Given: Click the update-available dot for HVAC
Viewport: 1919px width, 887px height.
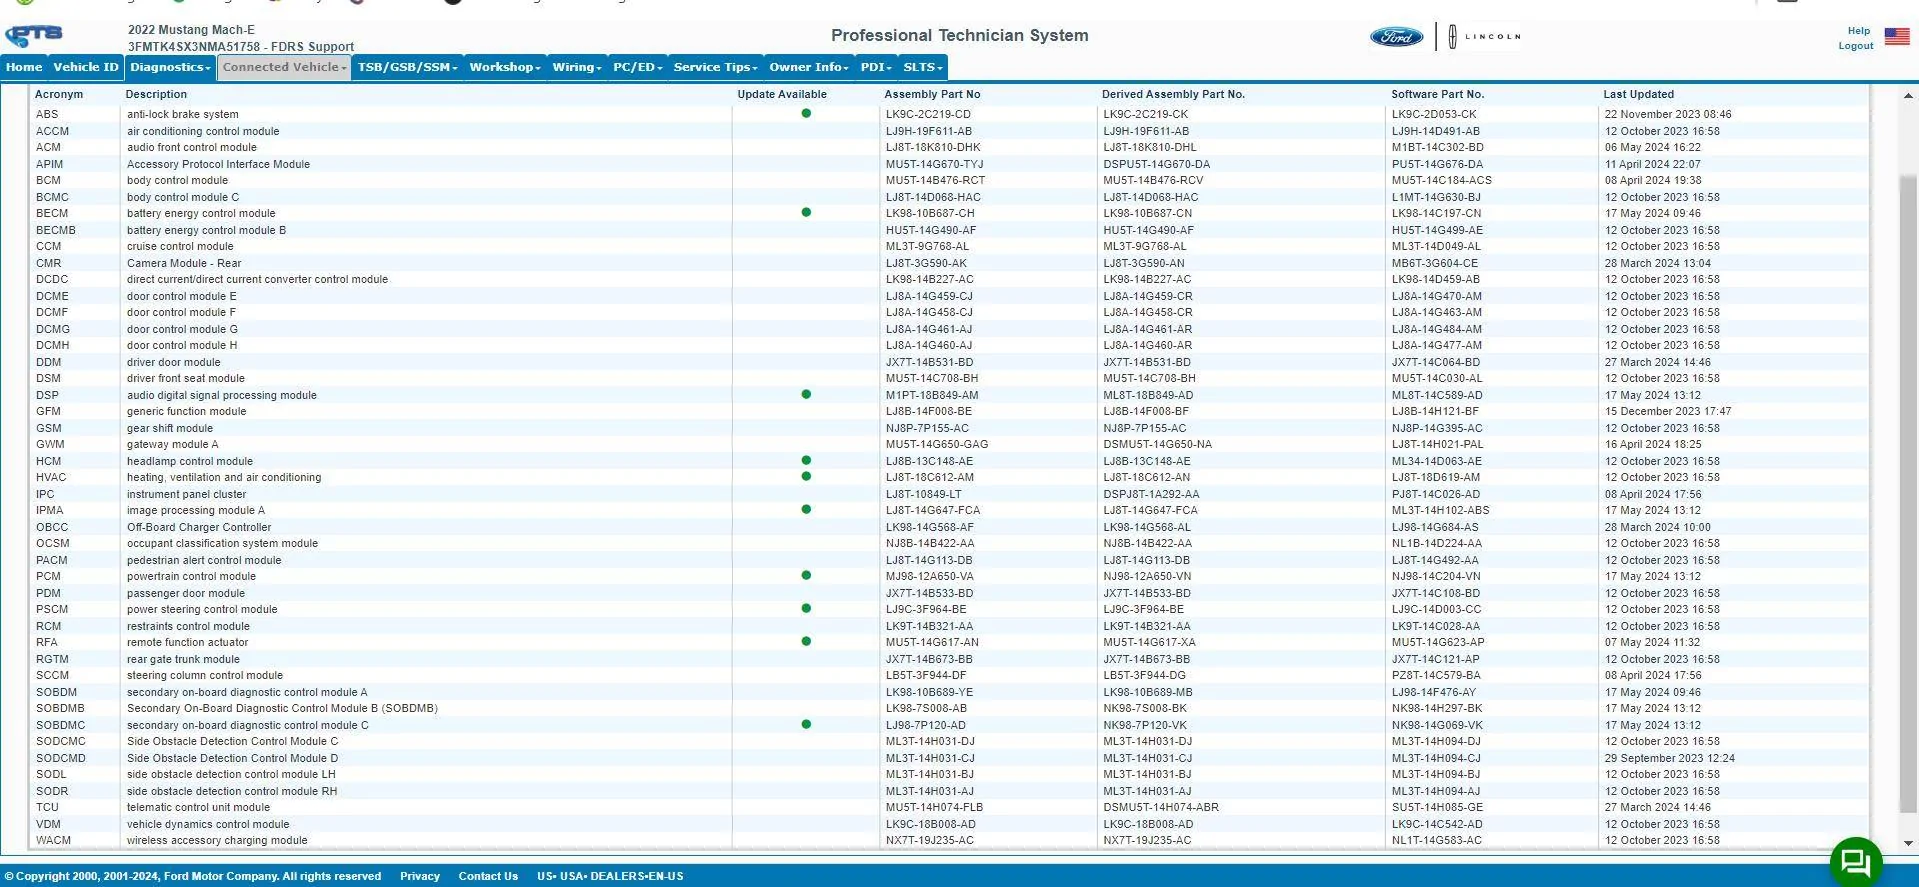Looking at the screenshot, I should point(806,476).
